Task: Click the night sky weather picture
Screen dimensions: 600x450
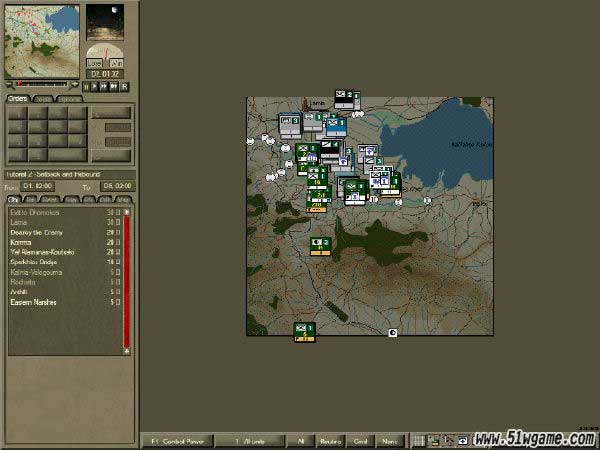Action: coord(105,22)
